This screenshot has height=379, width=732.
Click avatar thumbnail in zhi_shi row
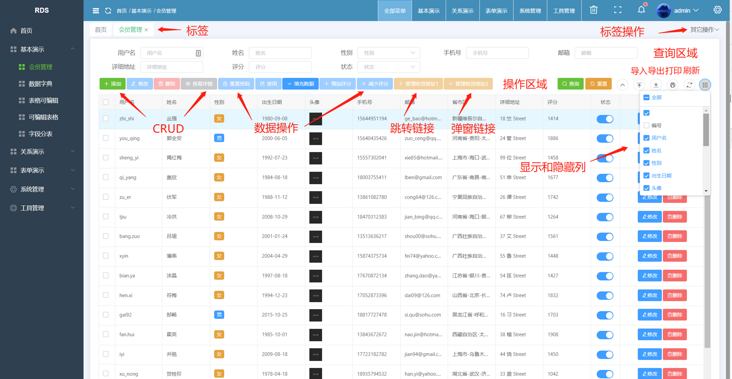315,119
